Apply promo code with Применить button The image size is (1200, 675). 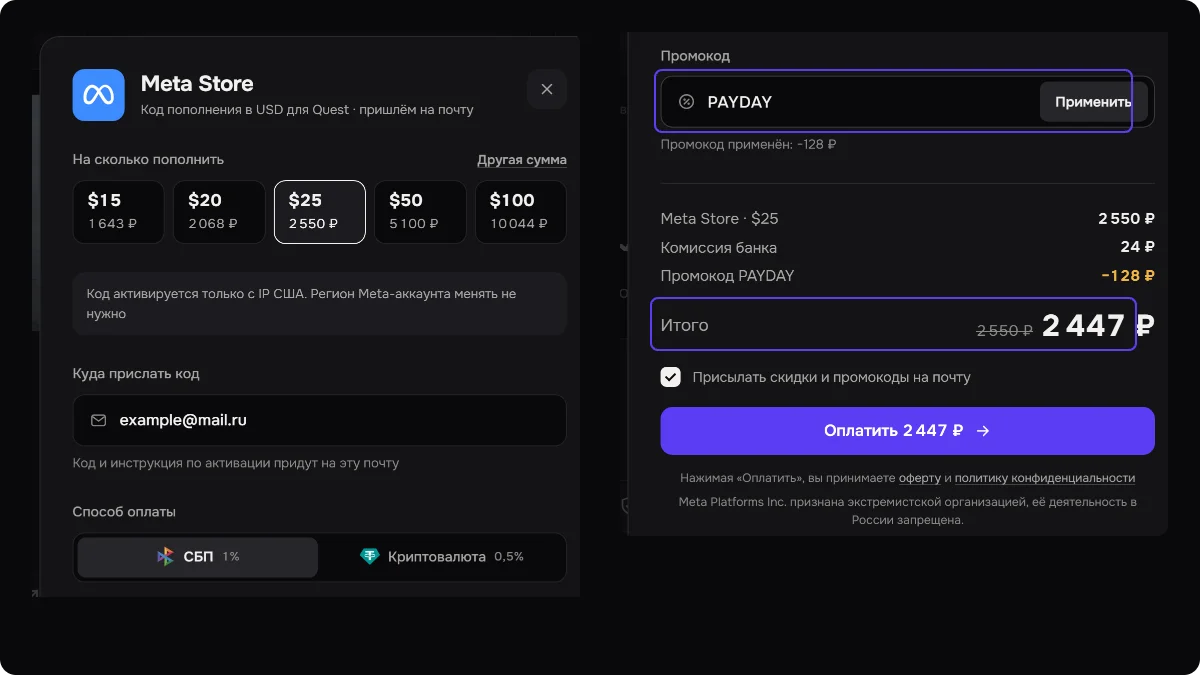coord(1093,102)
